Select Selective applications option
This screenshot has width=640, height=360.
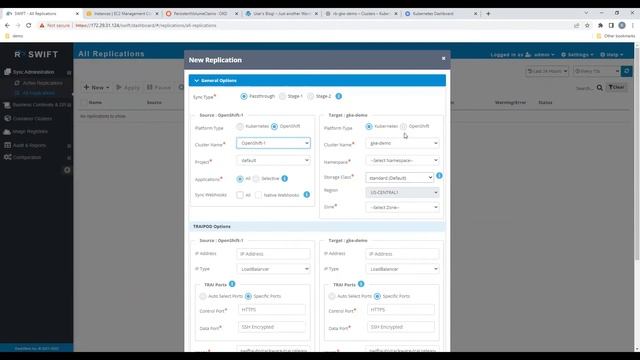[256, 179]
